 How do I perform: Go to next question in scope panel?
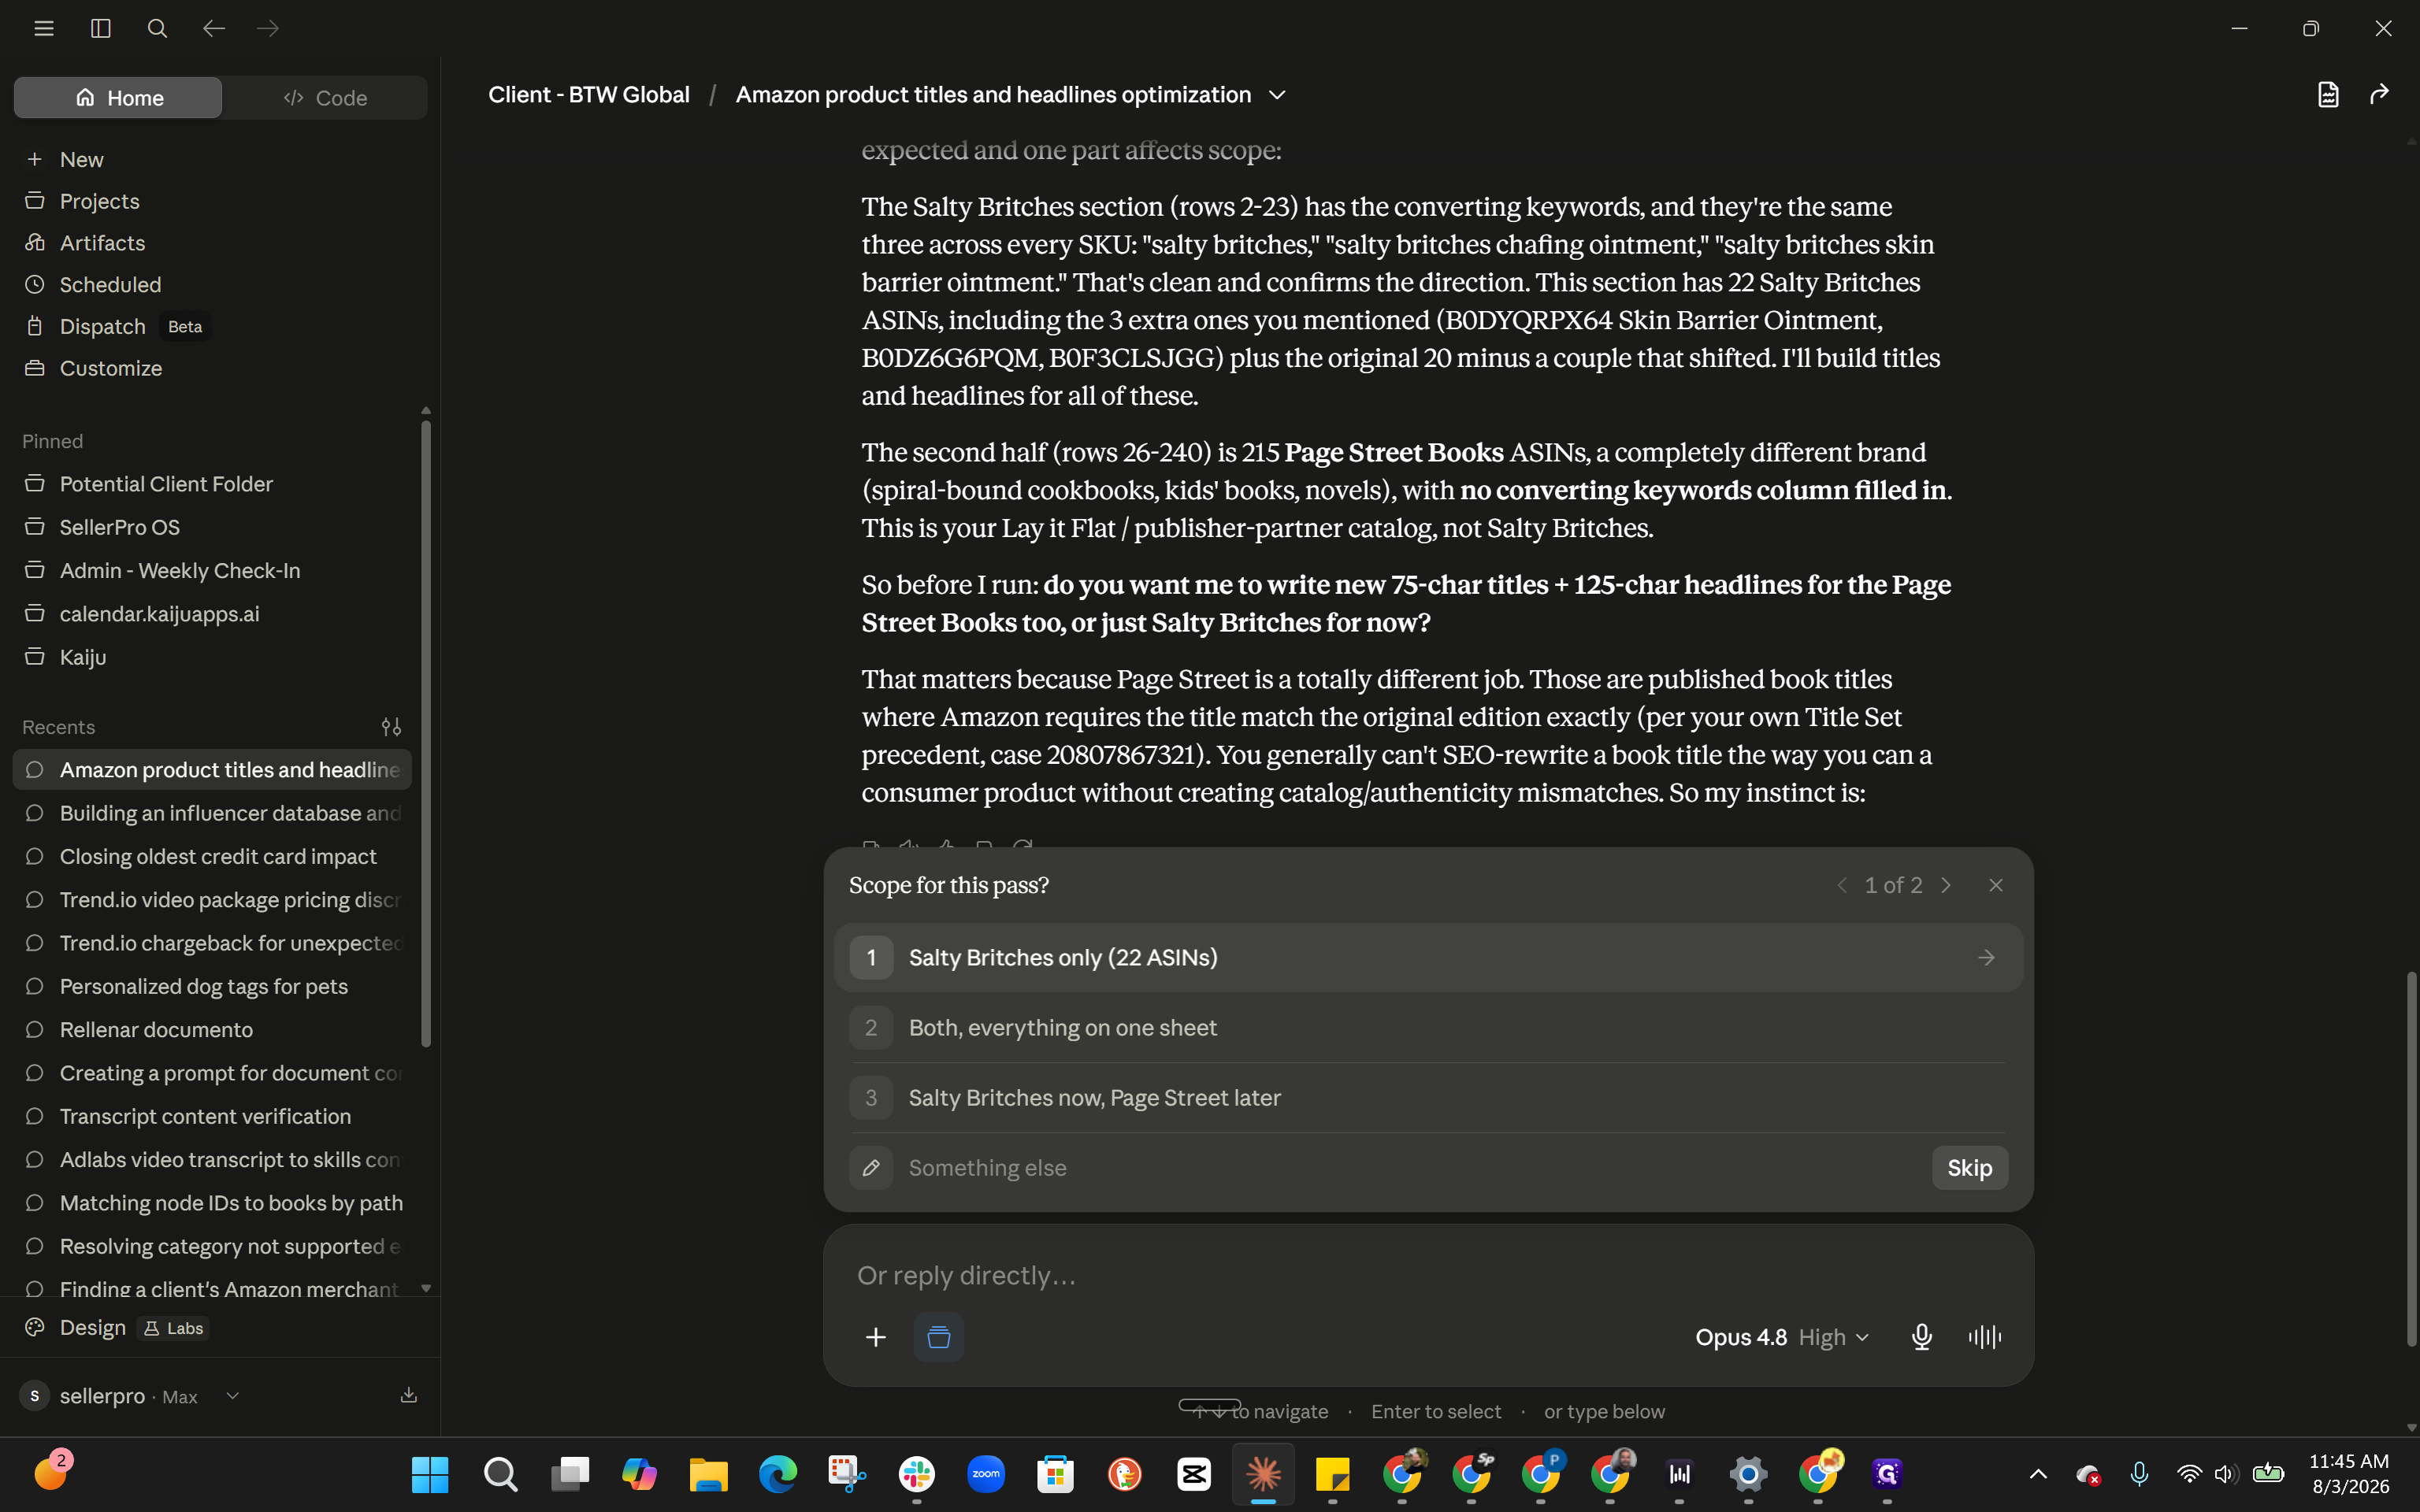(x=1946, y=885)
